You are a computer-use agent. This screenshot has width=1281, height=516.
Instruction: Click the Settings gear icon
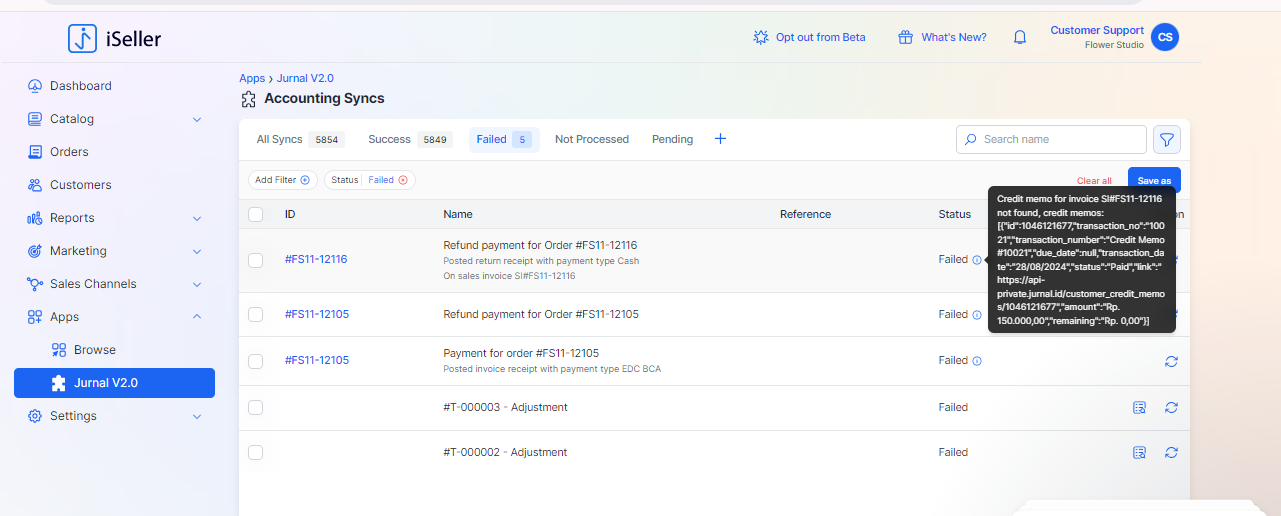coord(35,416)
